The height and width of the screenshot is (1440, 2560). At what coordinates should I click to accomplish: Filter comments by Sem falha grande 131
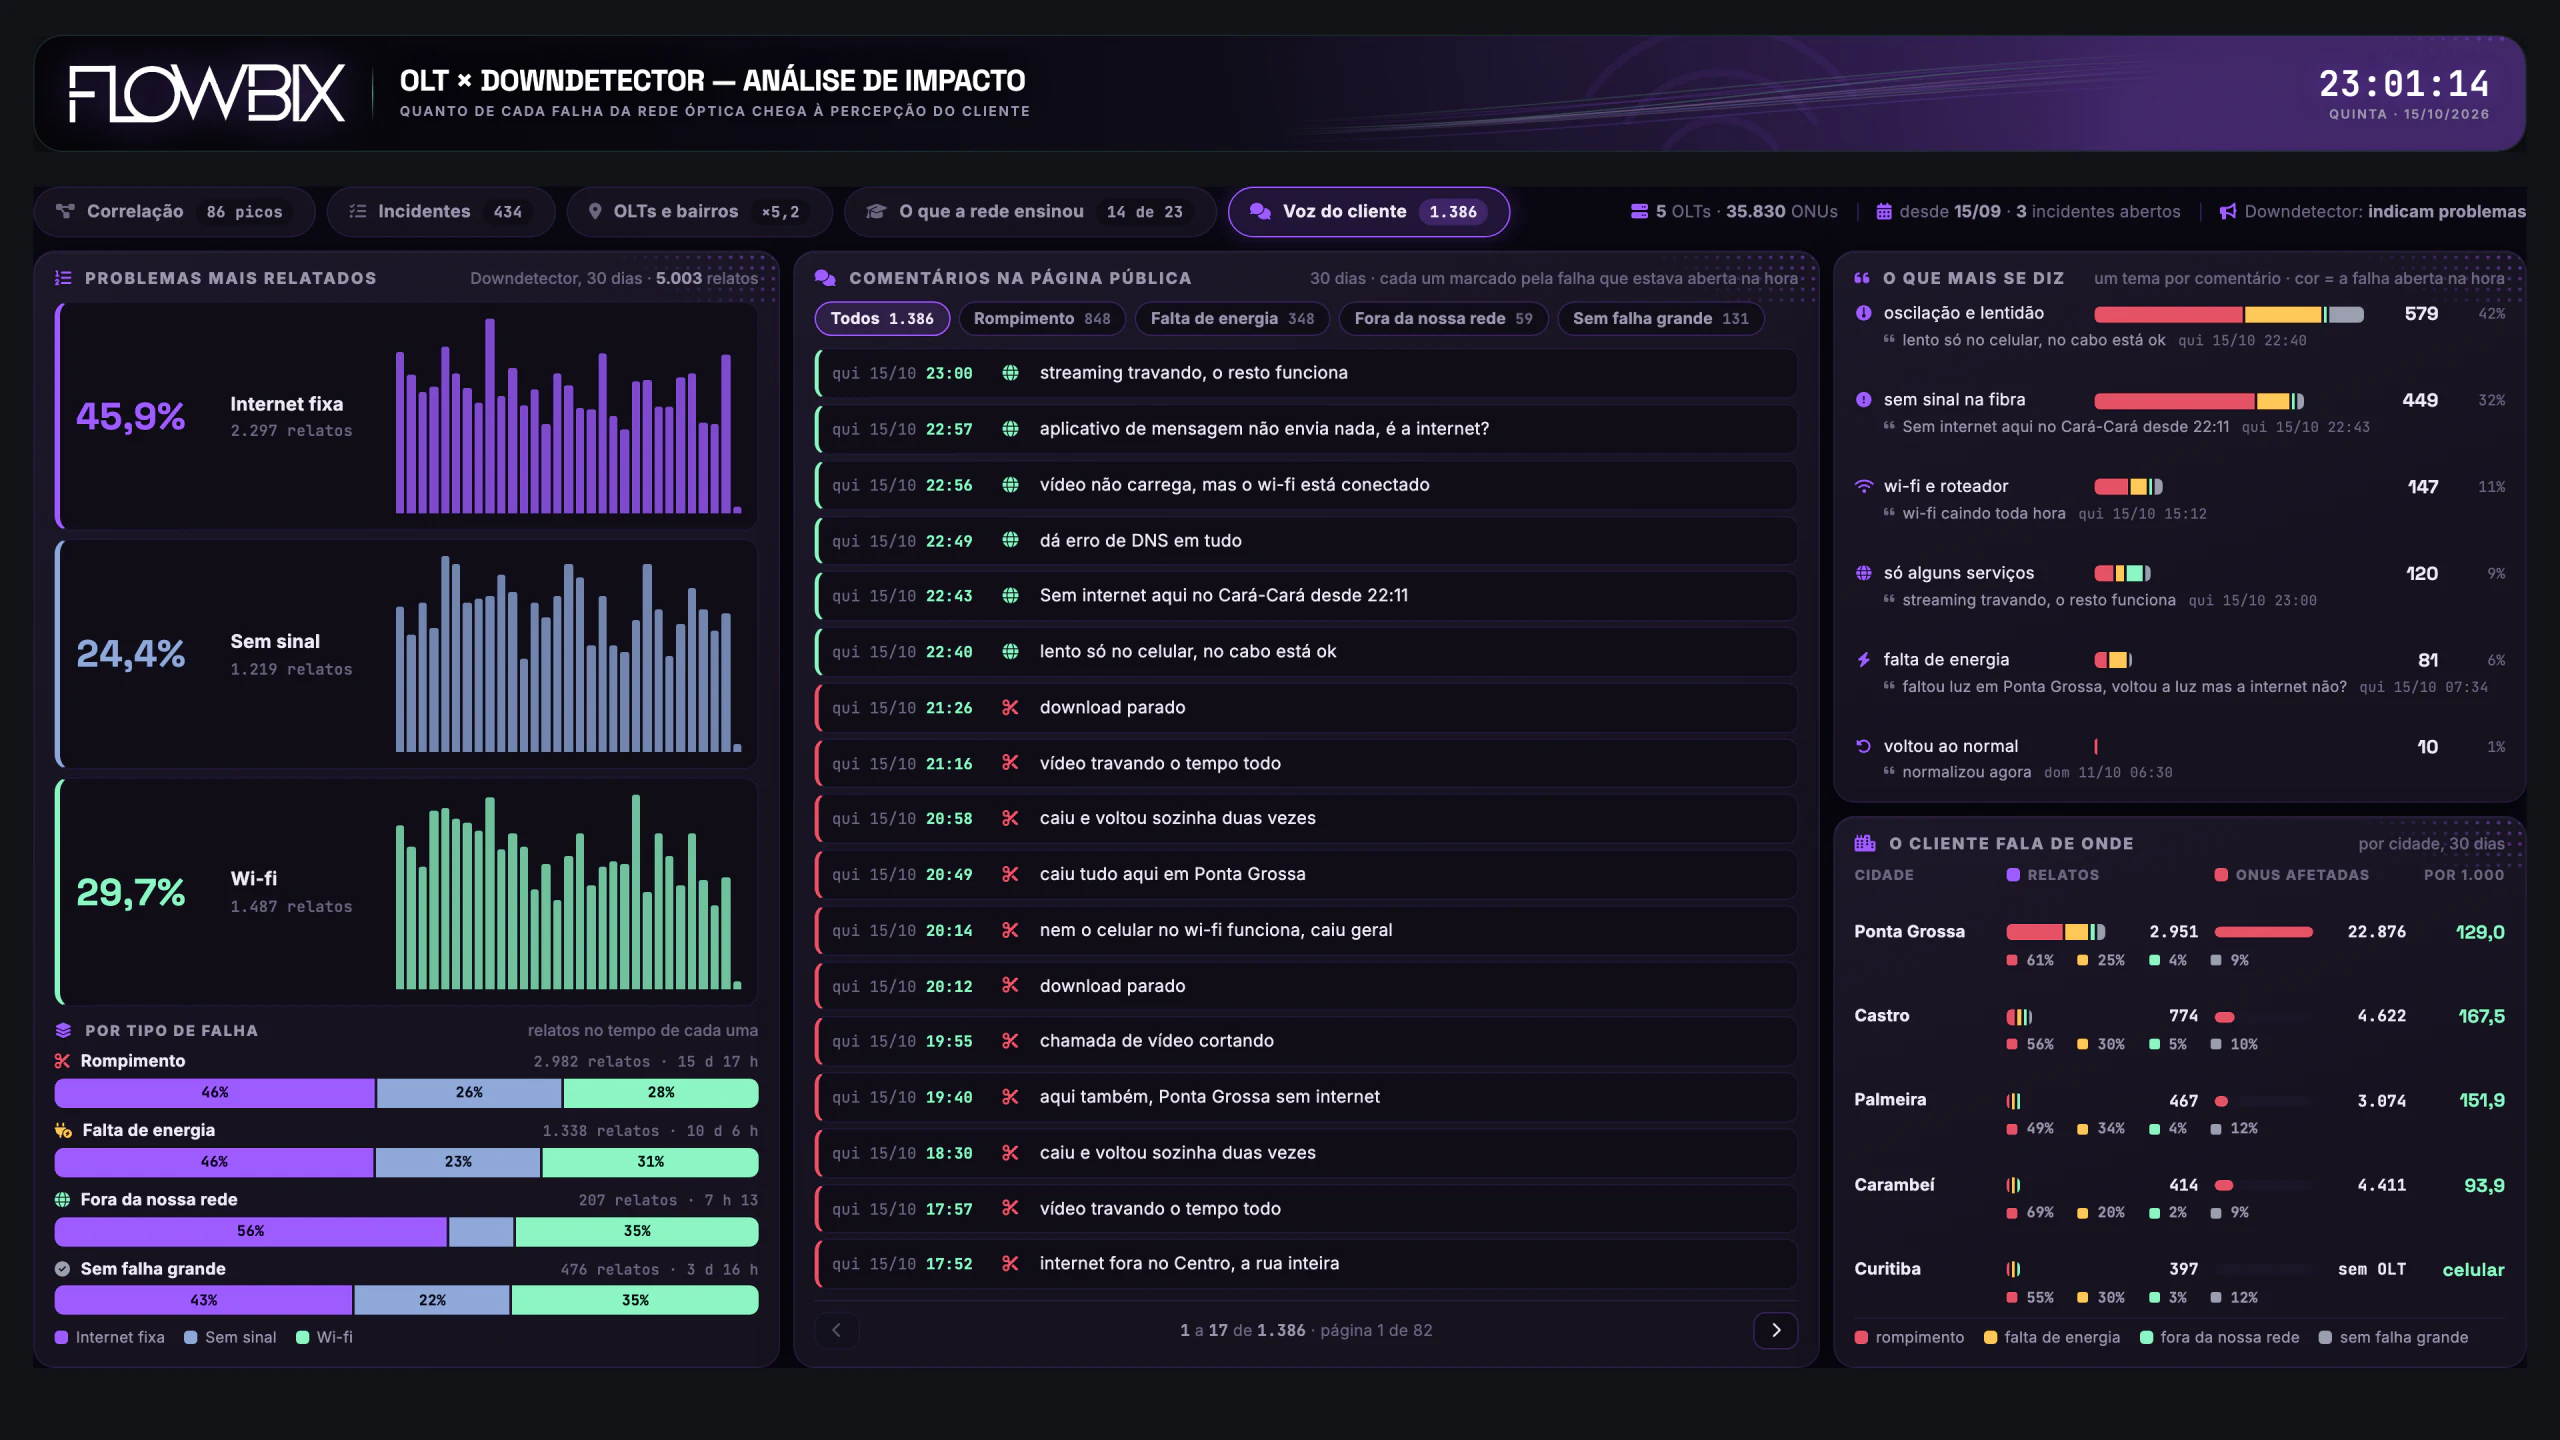[1660, 319]
